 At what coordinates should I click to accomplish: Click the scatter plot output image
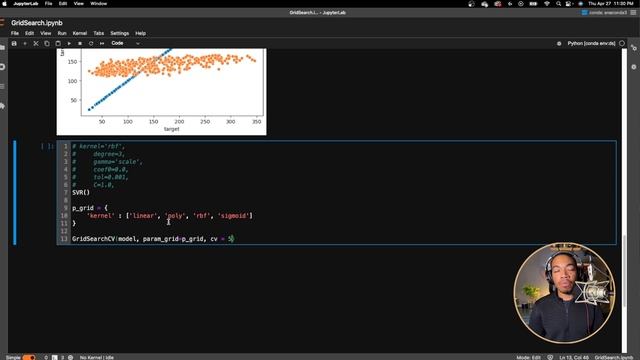click(x=161, y=92)
